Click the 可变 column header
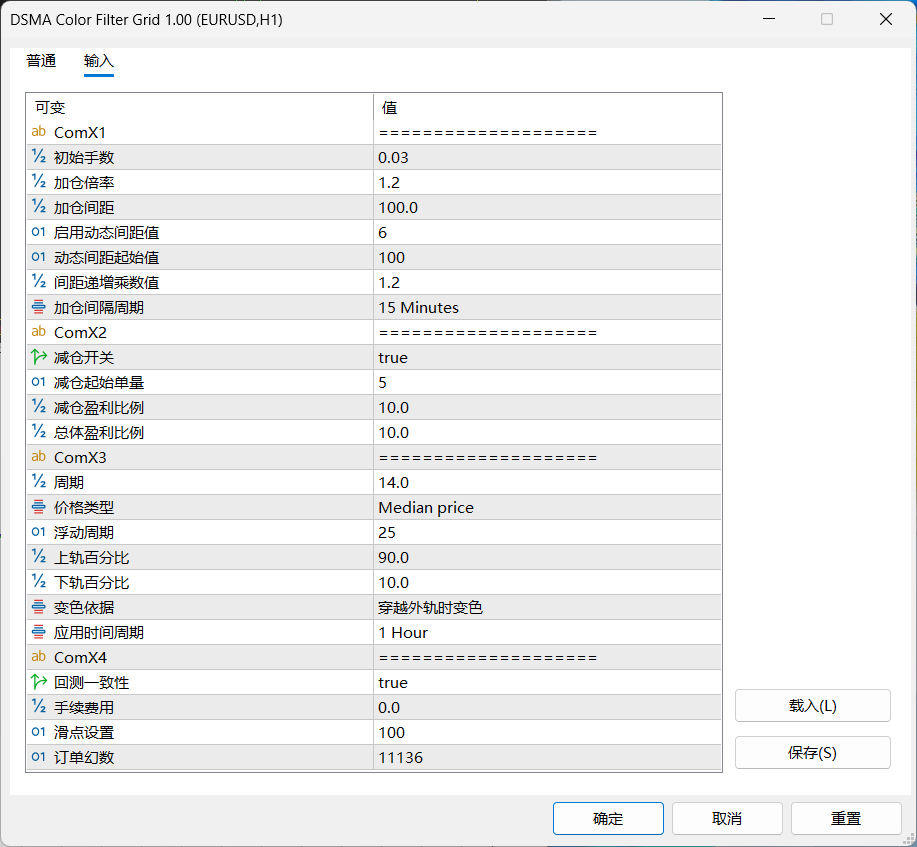Screen dimensions: 917x847 (199, 108)
